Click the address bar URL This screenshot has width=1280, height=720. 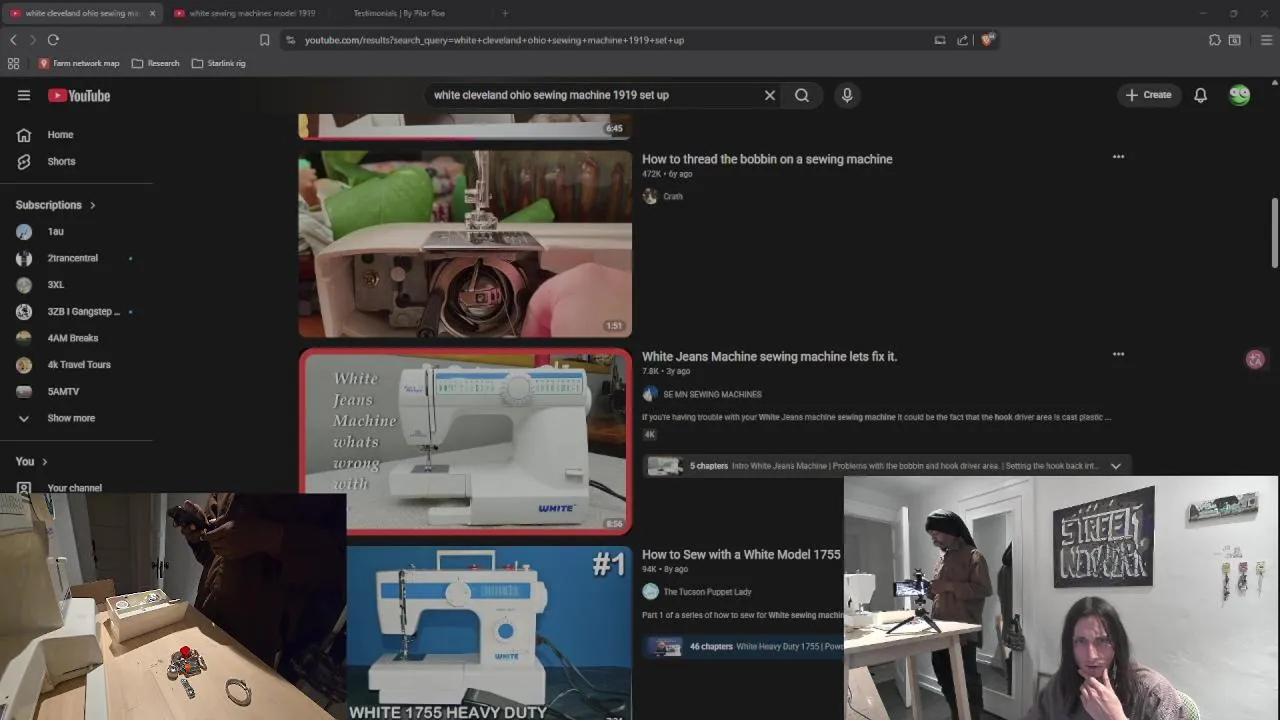click(494, 40)
